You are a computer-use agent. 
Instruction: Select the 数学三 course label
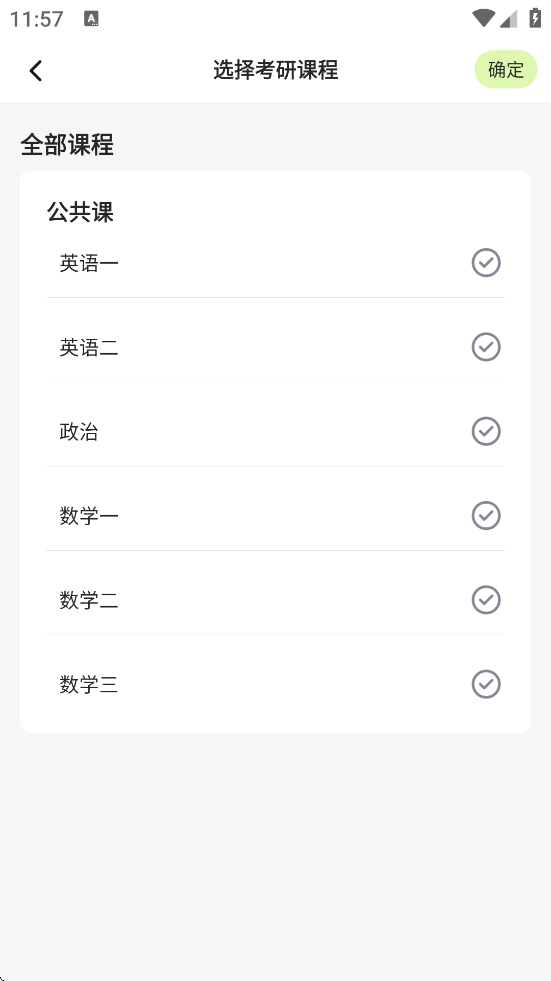[x=89, y=685]
